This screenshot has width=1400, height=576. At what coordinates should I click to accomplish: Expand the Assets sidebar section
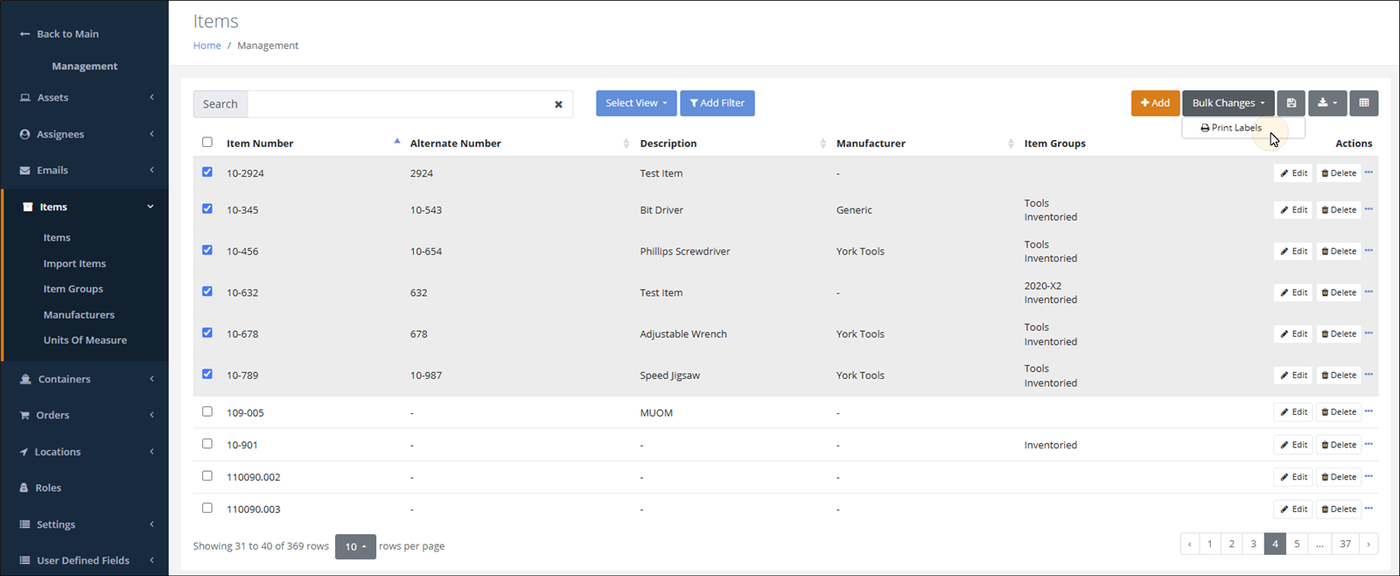coord(84,98)
